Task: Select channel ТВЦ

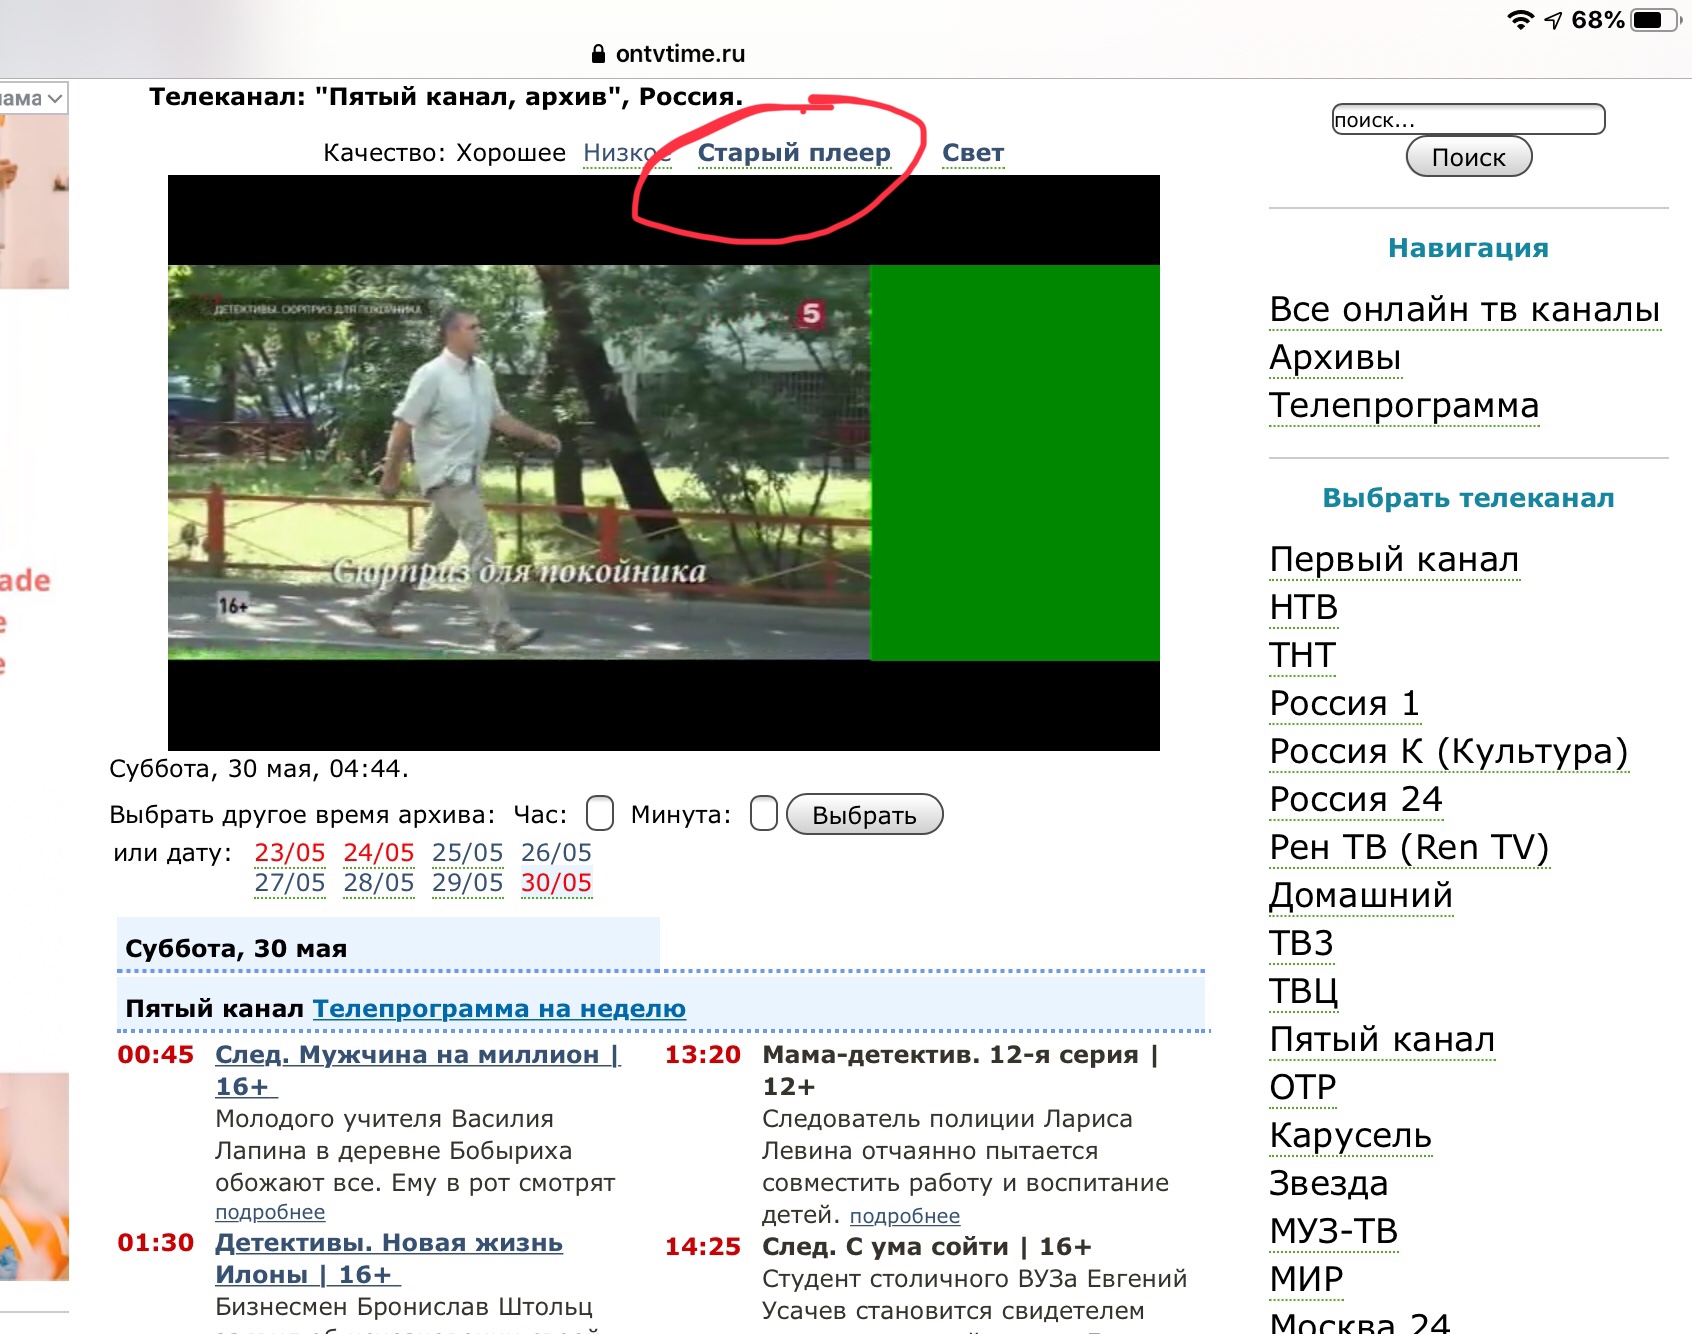Action: pyautogui.click(x=1304, y=992)
